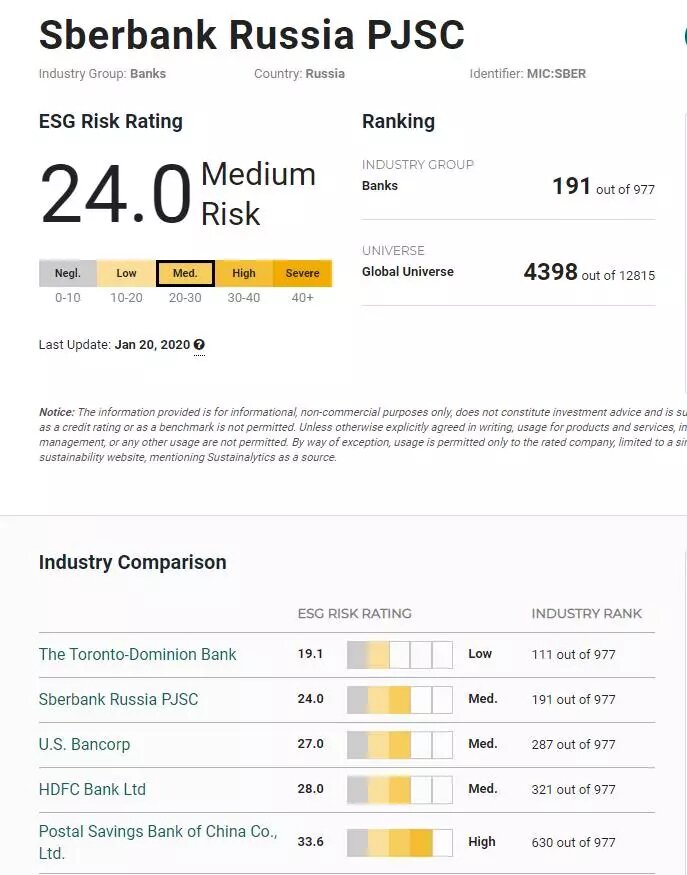Select the highlighted Med. risk segment
The height and width of the screenshot is (875, 687).
185,273
